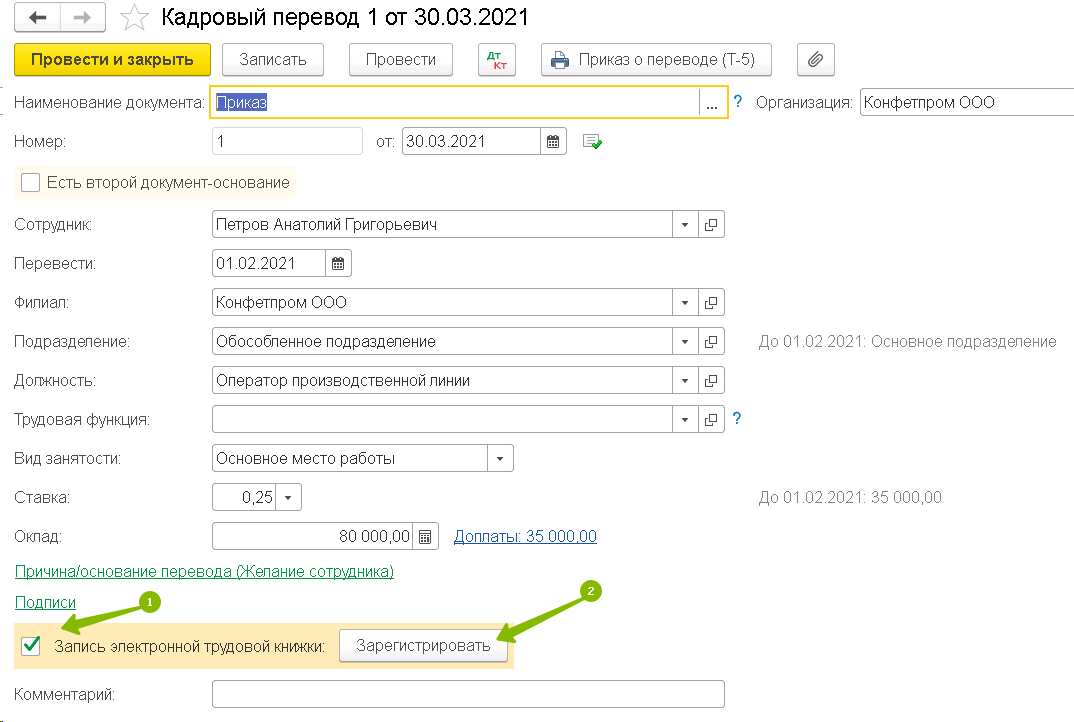Expand the Подразделение dropdown list
Screen dimensions: 1074x722
coord(685,342)
